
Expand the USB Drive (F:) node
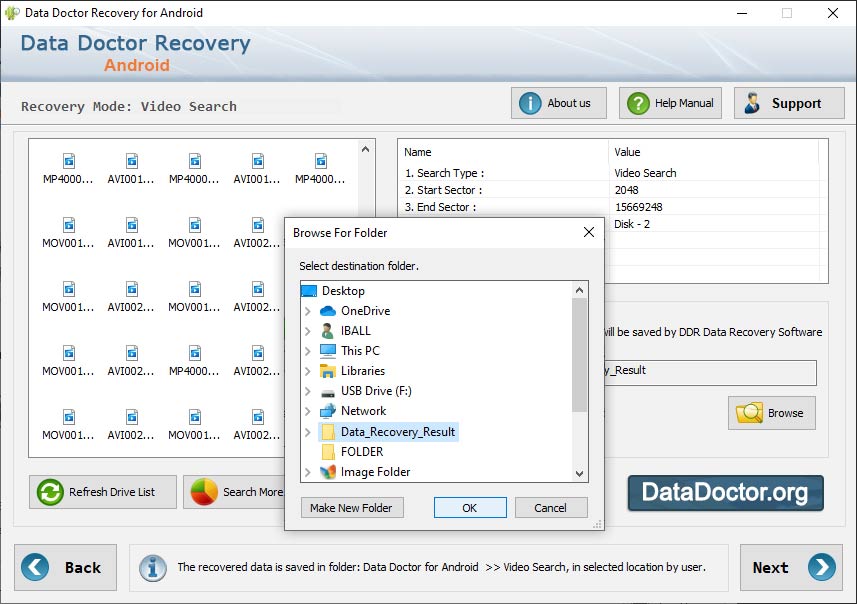pos(308,391)
